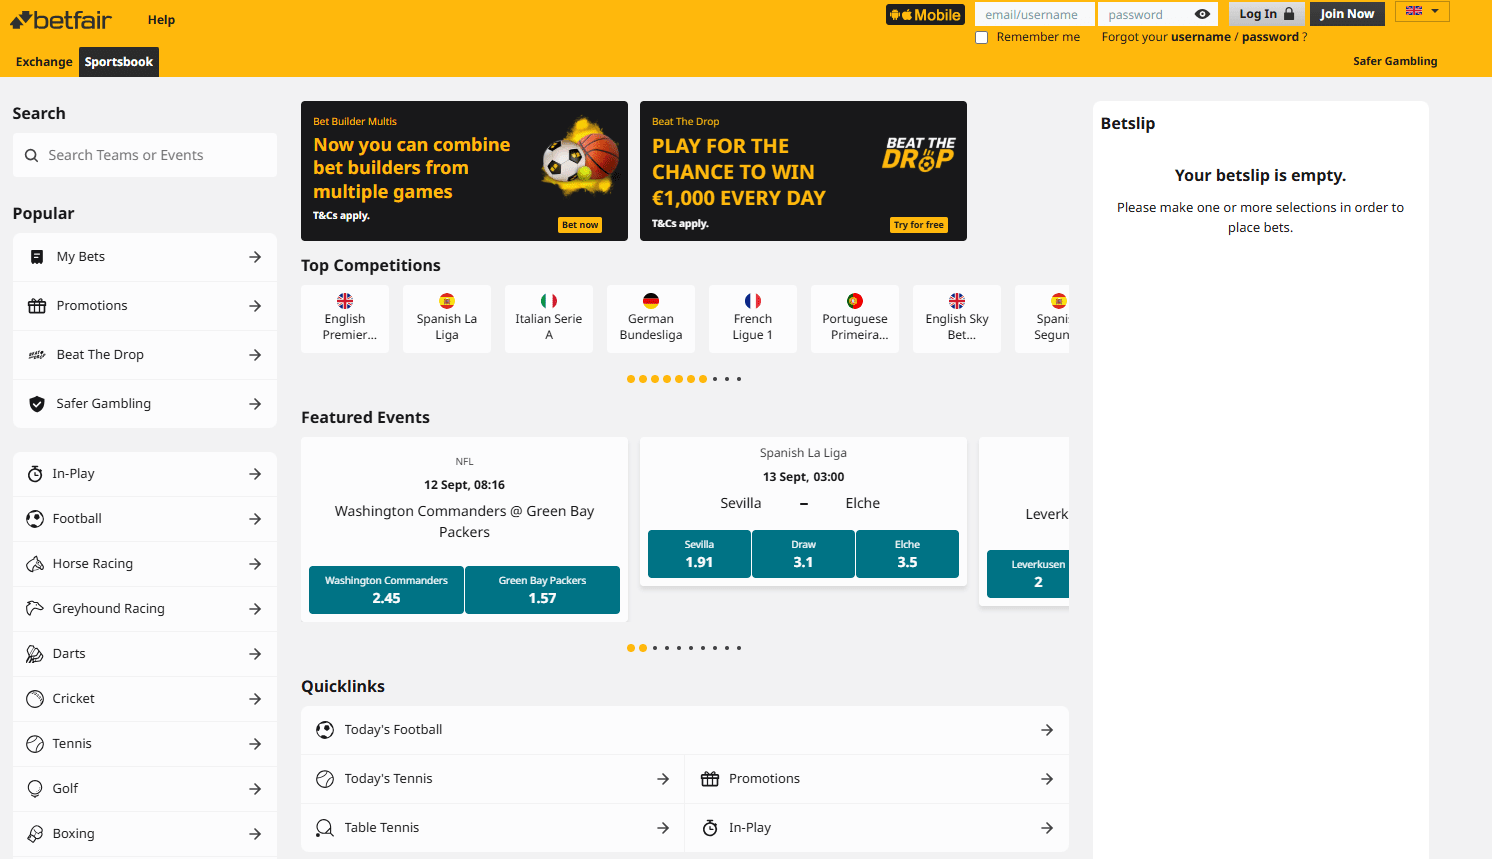Switch to the Exchange tab
The height and width of the screenshot is (859, 1492).
pyautogui.click(x=44, y=62)
